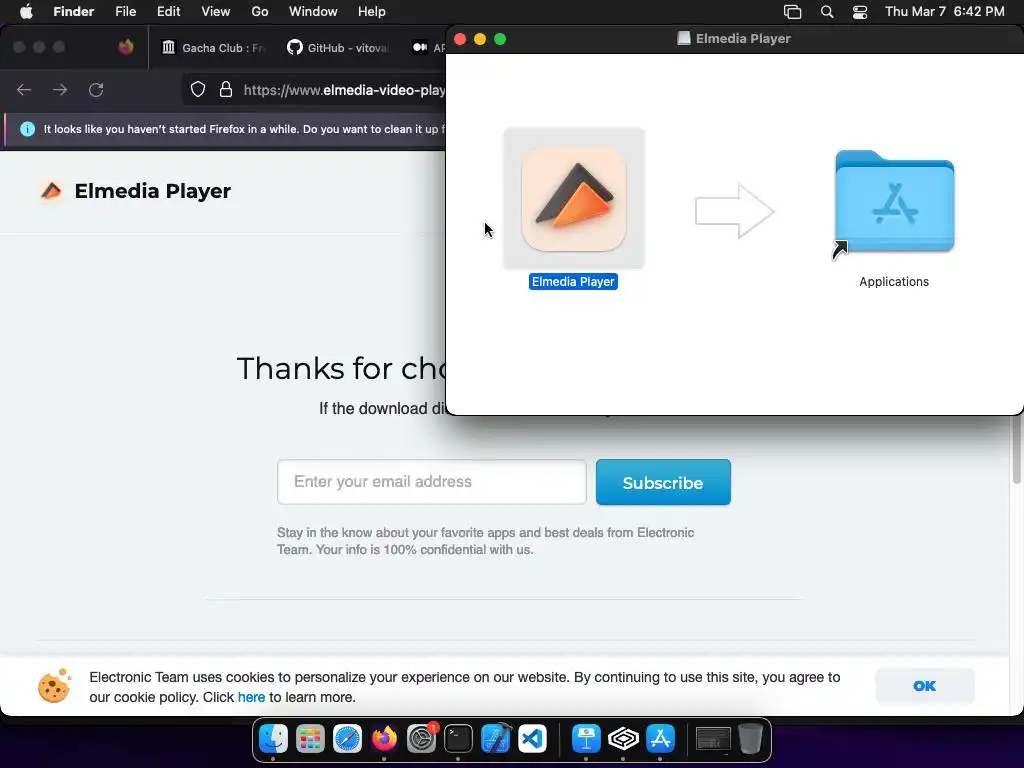The image size is (1024, 768).
Task: Click the Elmedia Player logo on webpage
Action: 51,191
